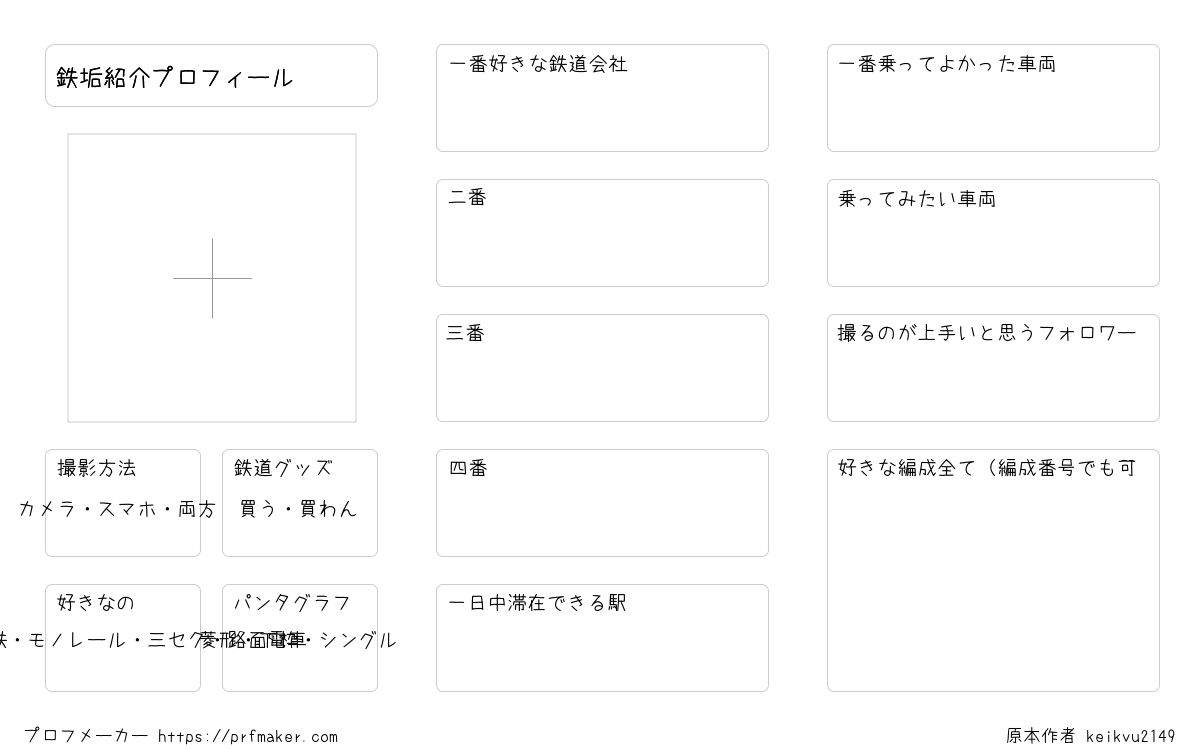Click the パンタグラフ box
Screen dimensions: 1200x750
(300, 638)
